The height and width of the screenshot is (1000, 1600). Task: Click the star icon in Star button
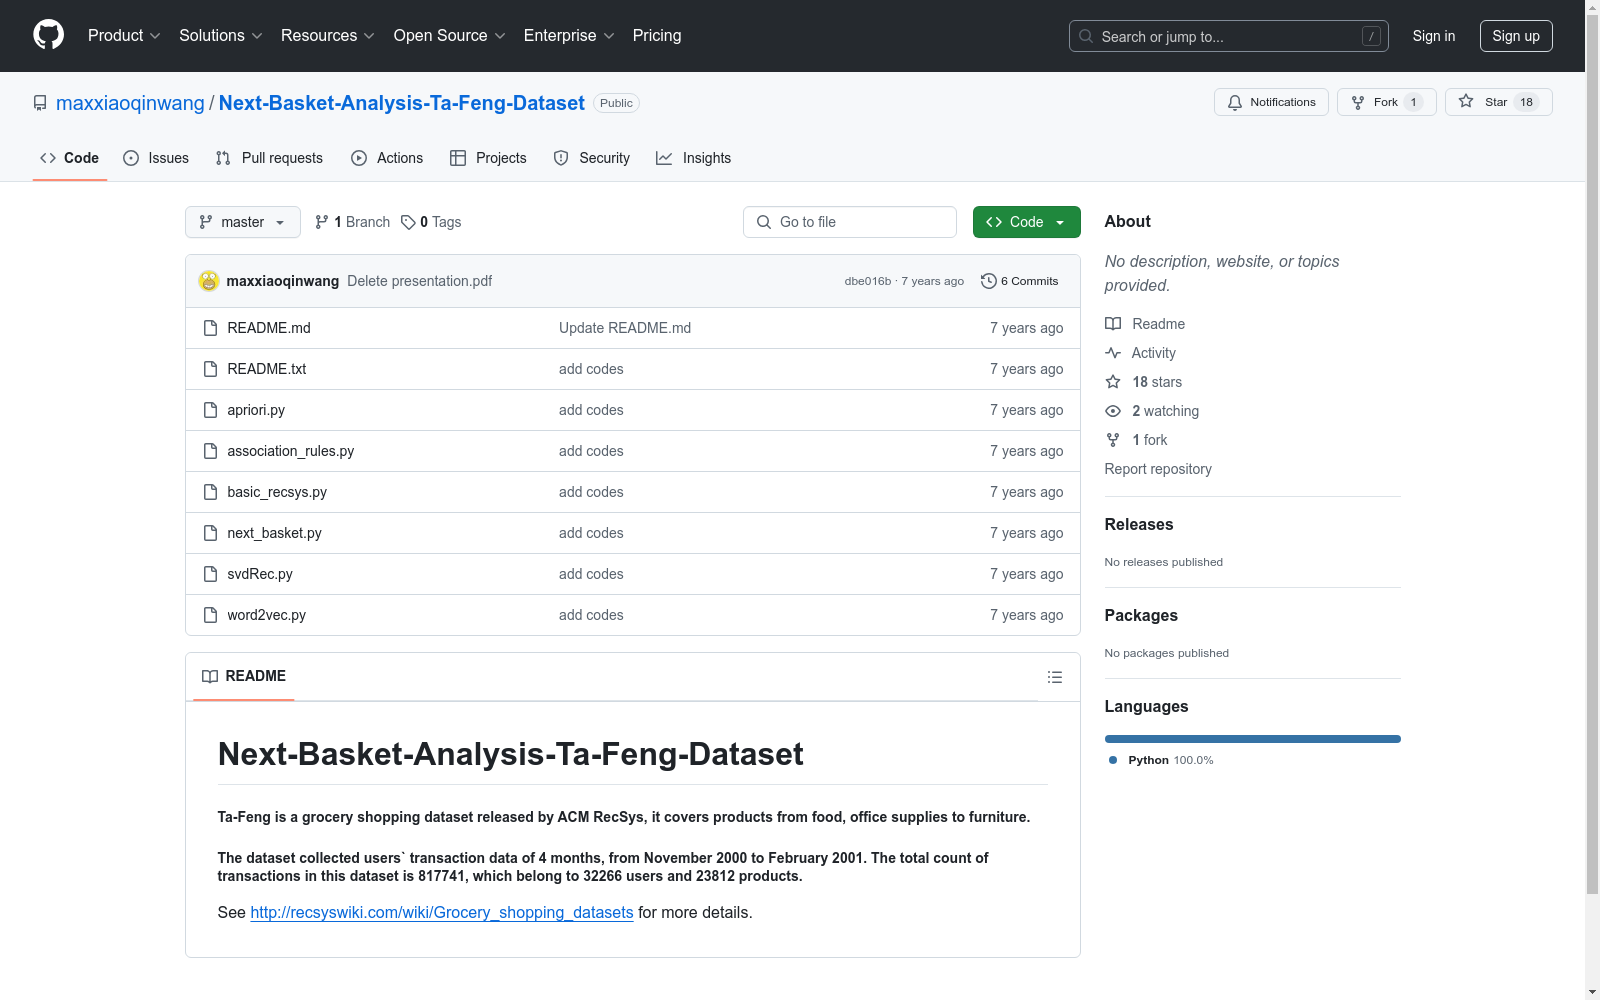[1466, 101]
